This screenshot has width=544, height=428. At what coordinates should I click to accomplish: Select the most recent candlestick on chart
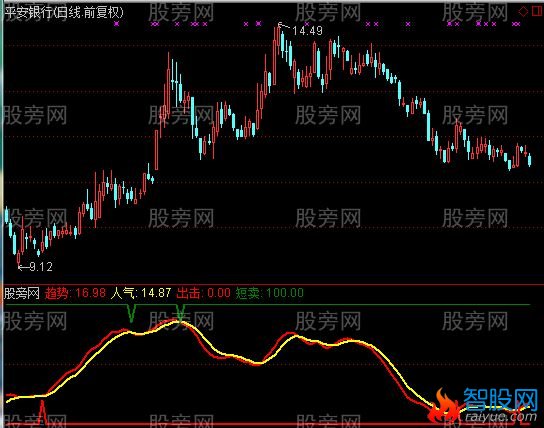529,160
